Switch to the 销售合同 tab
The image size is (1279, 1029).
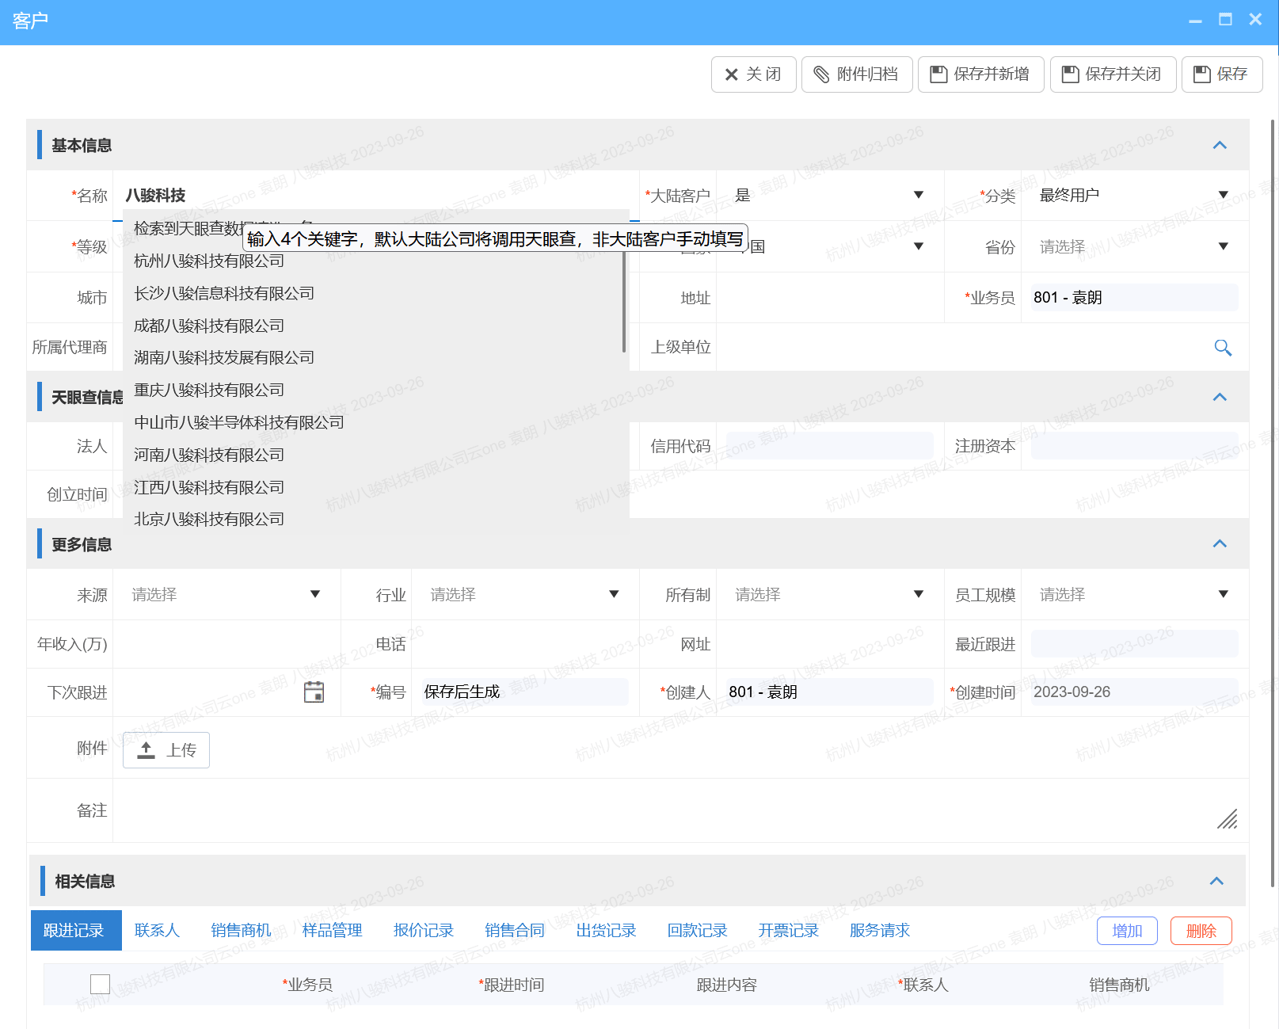click(514, 930)
